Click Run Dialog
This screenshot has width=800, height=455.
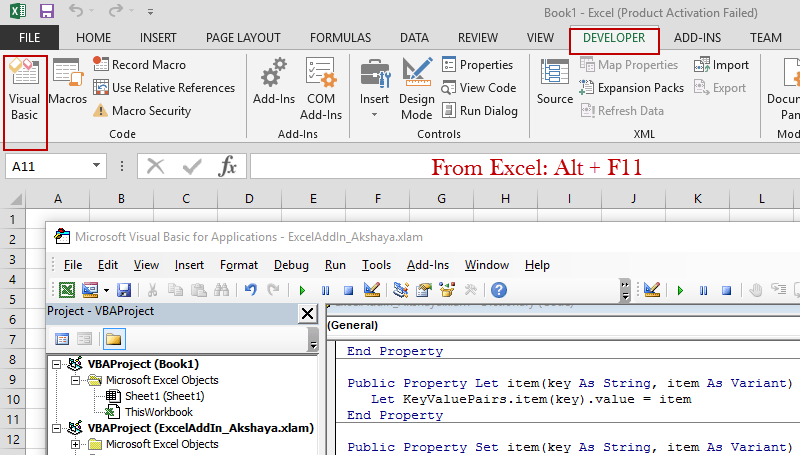pos(480,111)
